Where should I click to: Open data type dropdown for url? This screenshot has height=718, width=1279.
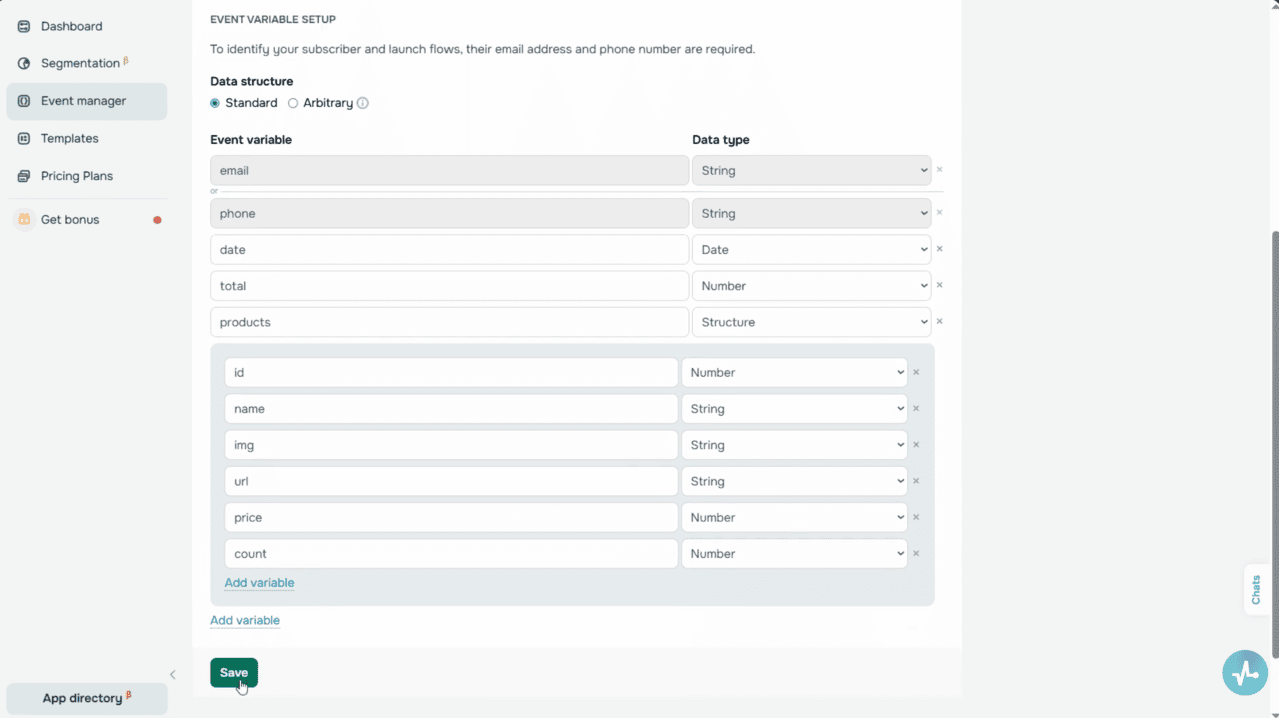point(794,481)
